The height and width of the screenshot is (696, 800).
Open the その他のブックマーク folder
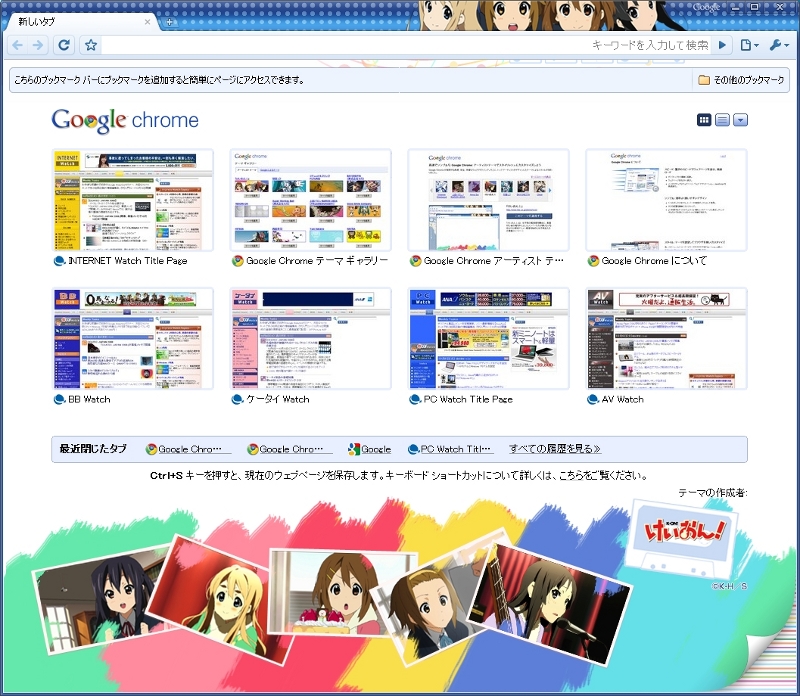click(x=741, y=80)
